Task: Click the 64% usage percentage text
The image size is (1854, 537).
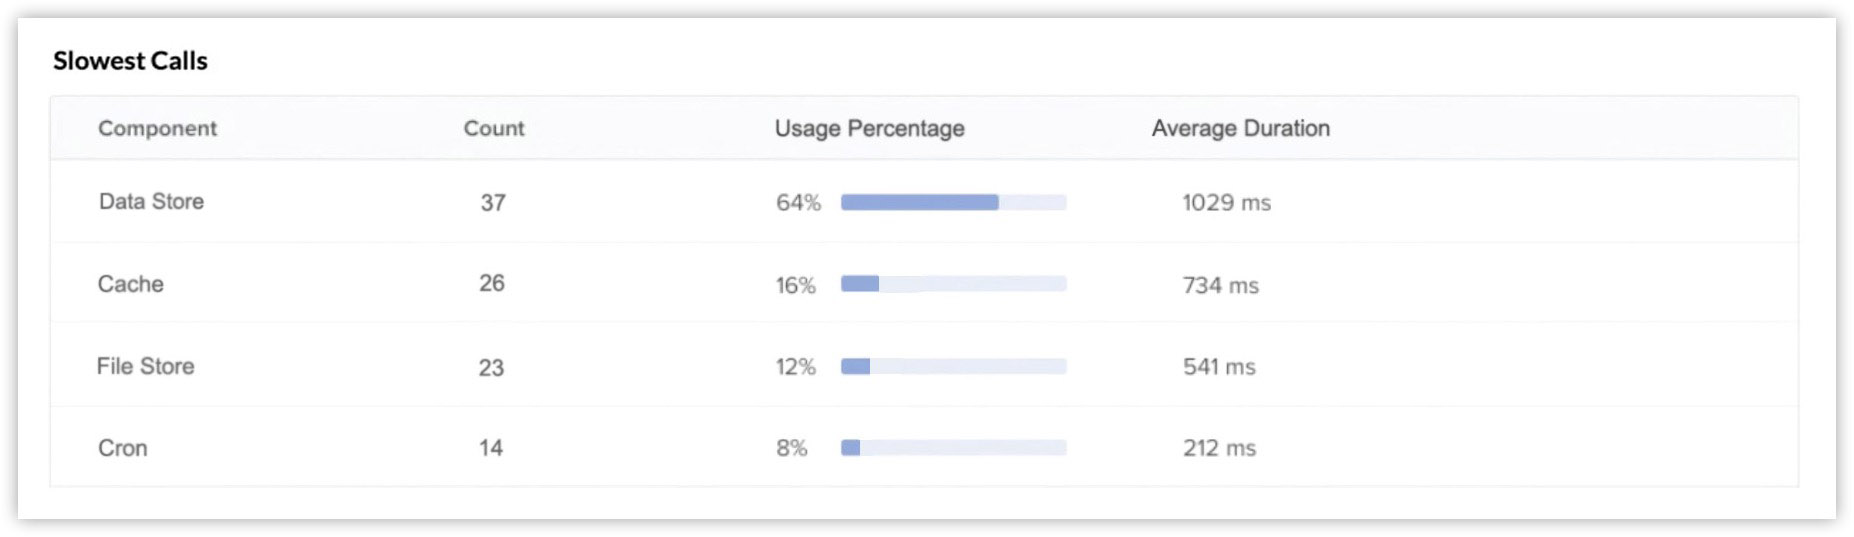Action: [x=798, y=202]
